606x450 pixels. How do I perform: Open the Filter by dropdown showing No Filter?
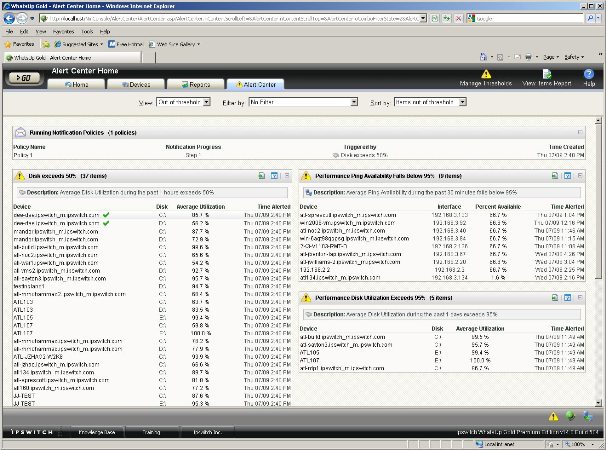(x=303, y=102)
